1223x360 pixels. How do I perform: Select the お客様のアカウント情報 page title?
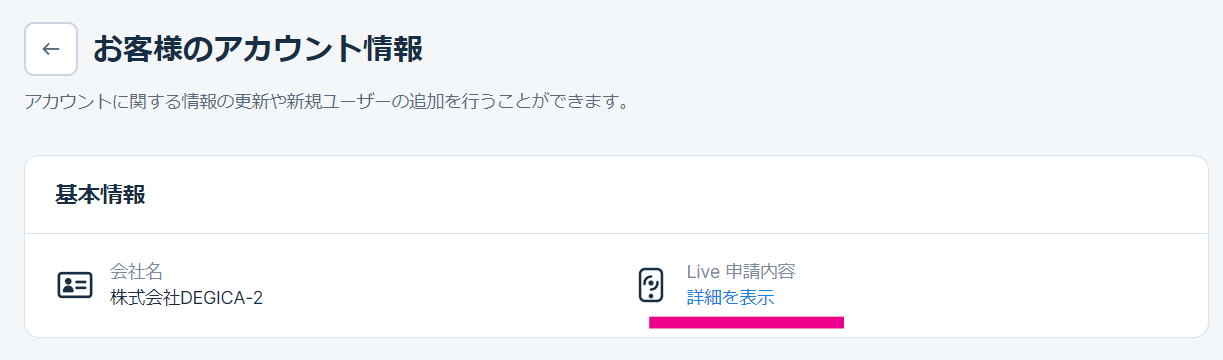[x=258, y=48]
